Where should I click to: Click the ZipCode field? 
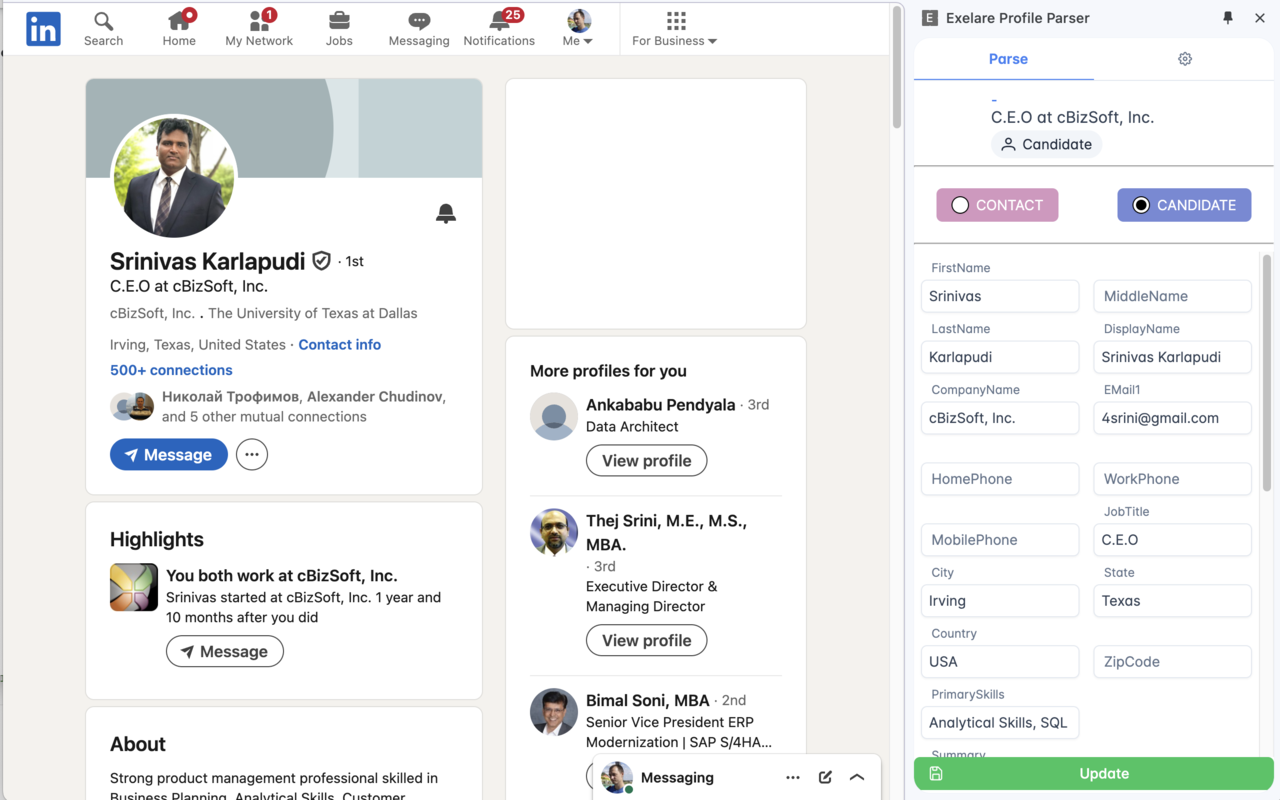coord(1172,662)
